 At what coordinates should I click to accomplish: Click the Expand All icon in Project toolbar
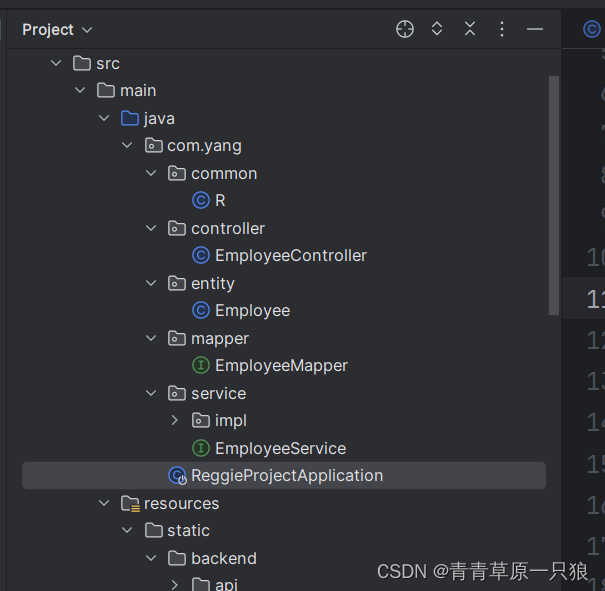point(437,29)
